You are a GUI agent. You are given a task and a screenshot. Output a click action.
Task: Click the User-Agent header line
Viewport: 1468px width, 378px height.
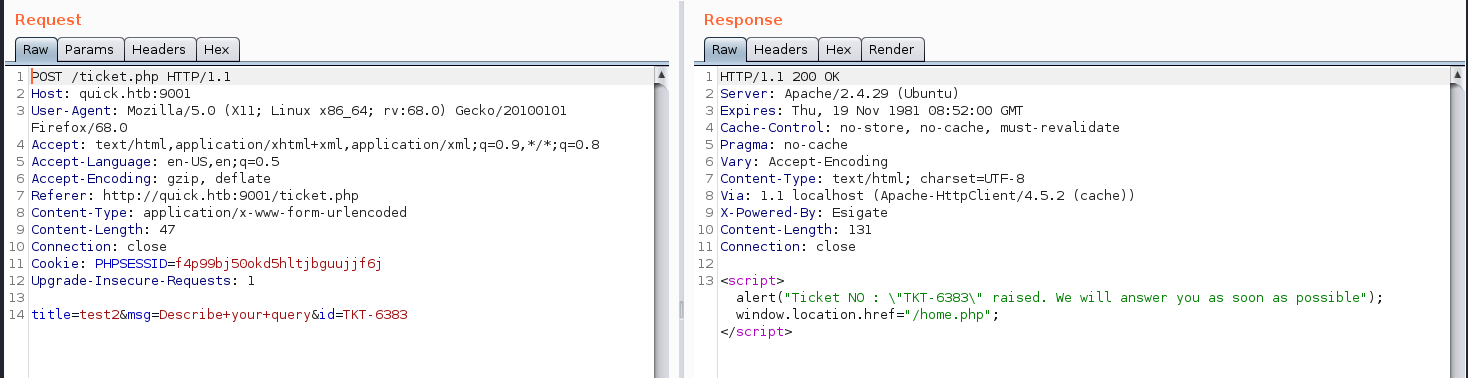pos(299,110)
